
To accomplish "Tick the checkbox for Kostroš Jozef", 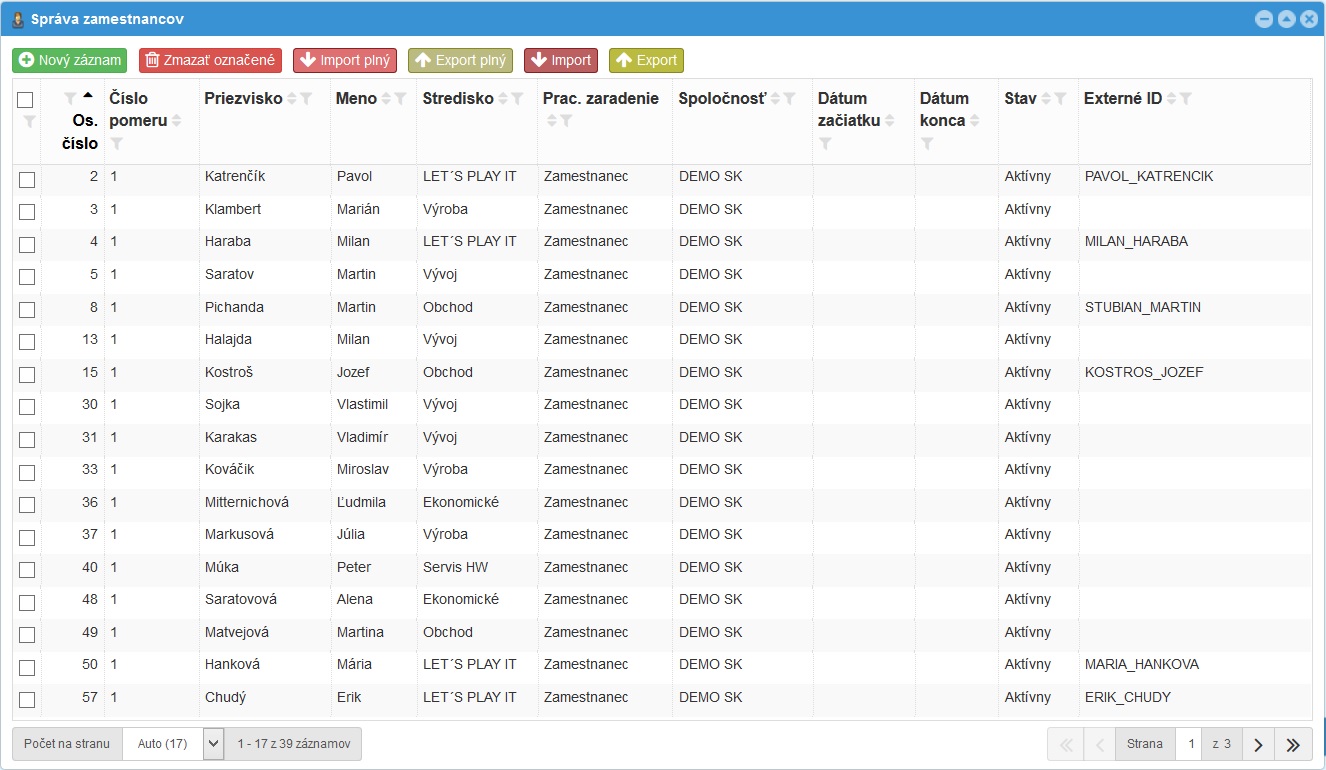I will [x=27, y=375].
